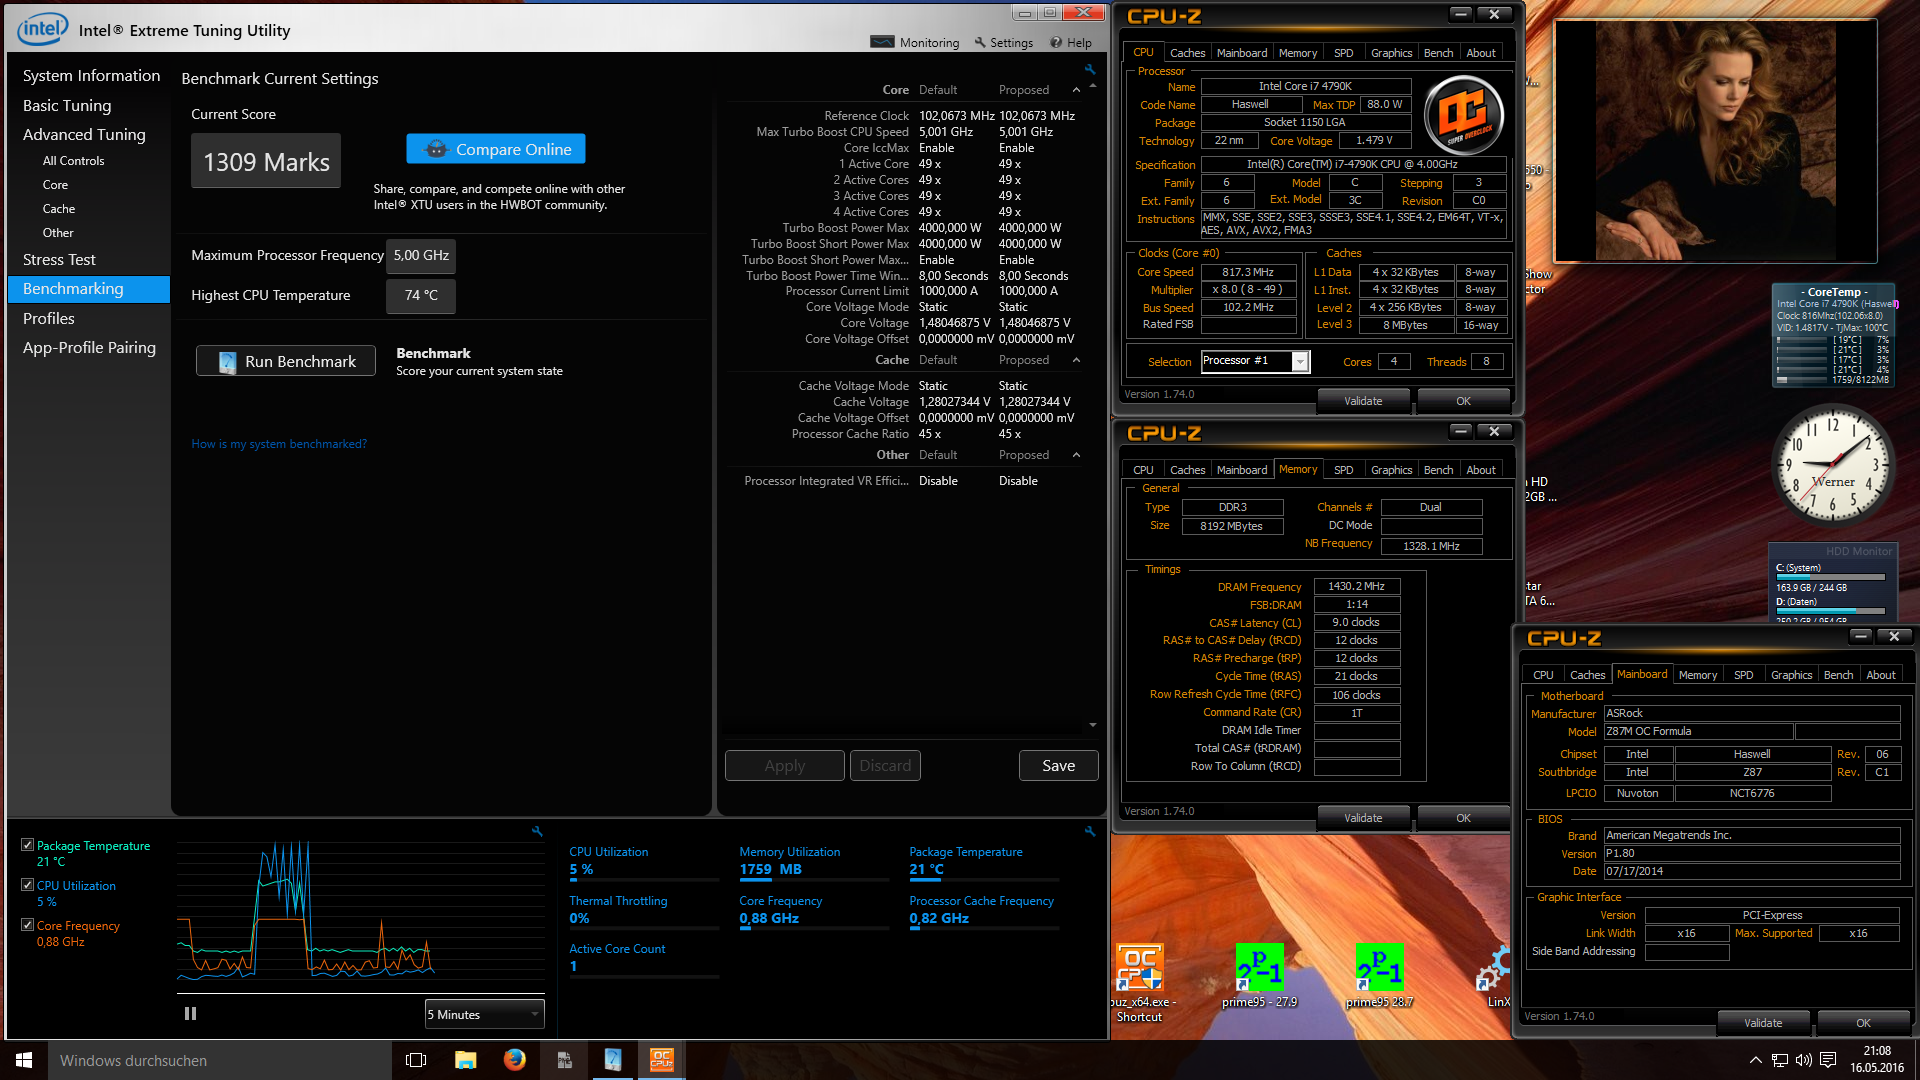Open All Controls under Advanced Tuning
The image size is (1920, 1080).
pos(73,161)
